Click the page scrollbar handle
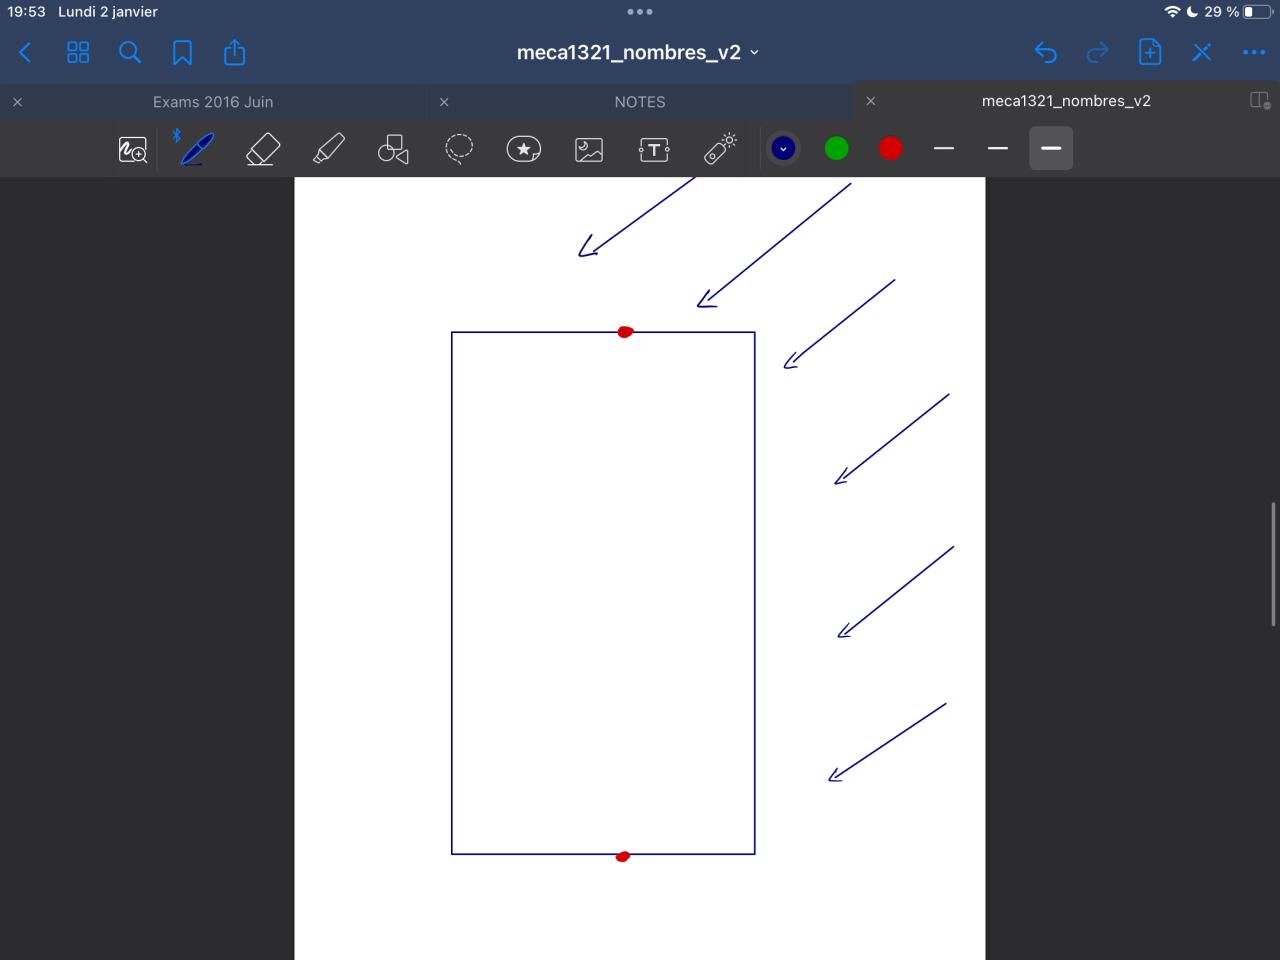This screenshot has width=1280, height=960. 1273,565
